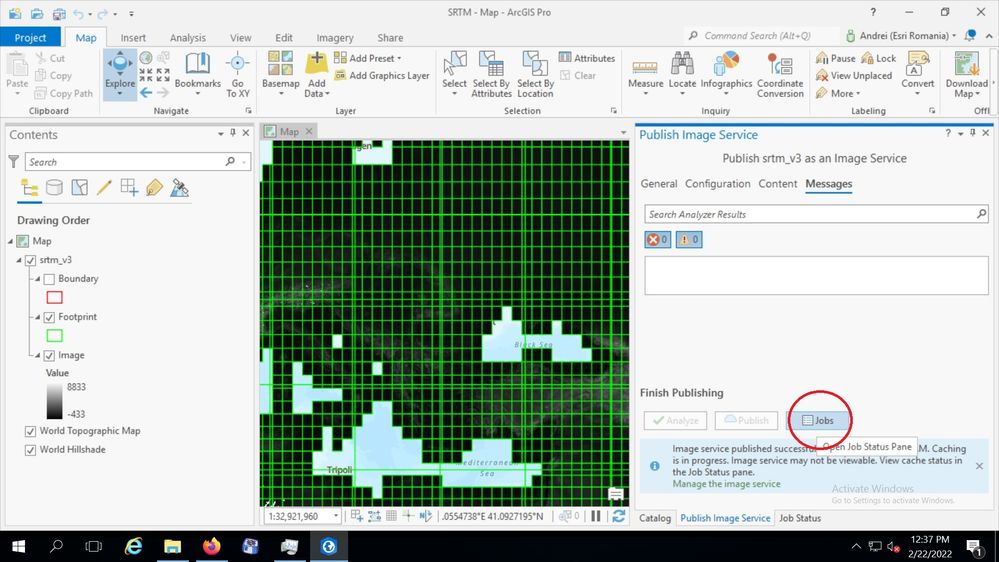Image resolution: width=999 pixels, height=562 pixels.
Task: Collapse the Footprint sublayer
Action: 38,317
